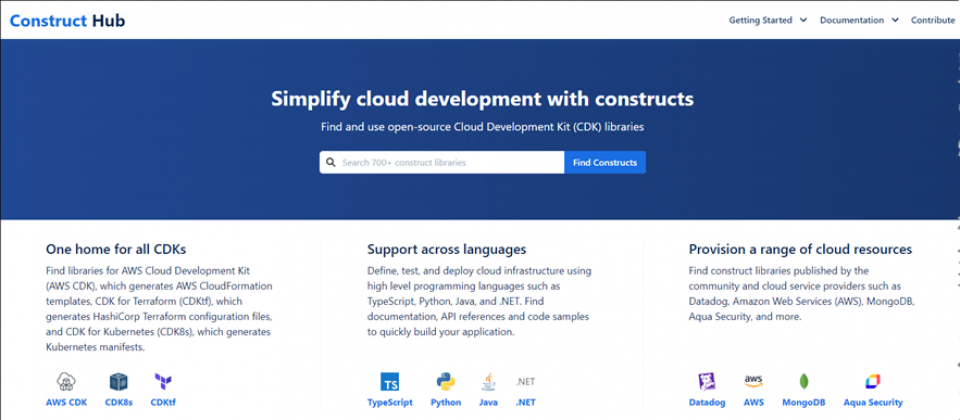Expand the Documentation chevron
960x420 pixels.
894,20
